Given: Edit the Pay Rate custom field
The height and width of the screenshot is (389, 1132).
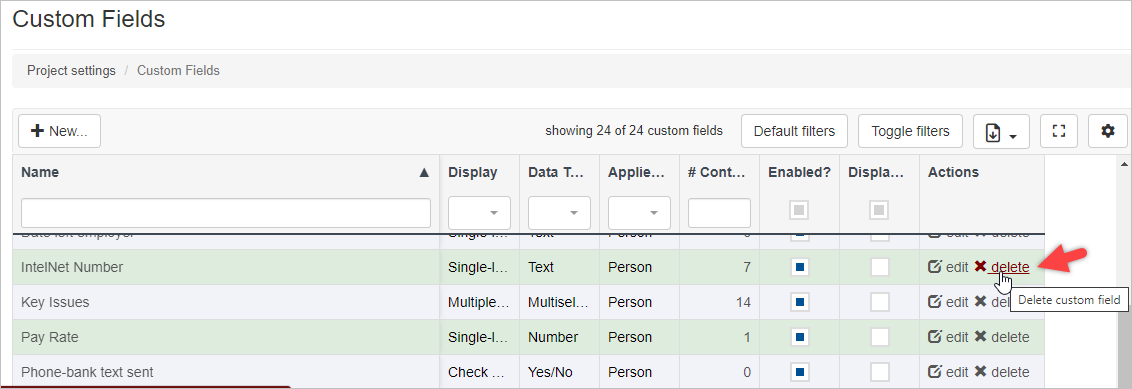Looking at the screenshot, I should [x=948, y=337].
